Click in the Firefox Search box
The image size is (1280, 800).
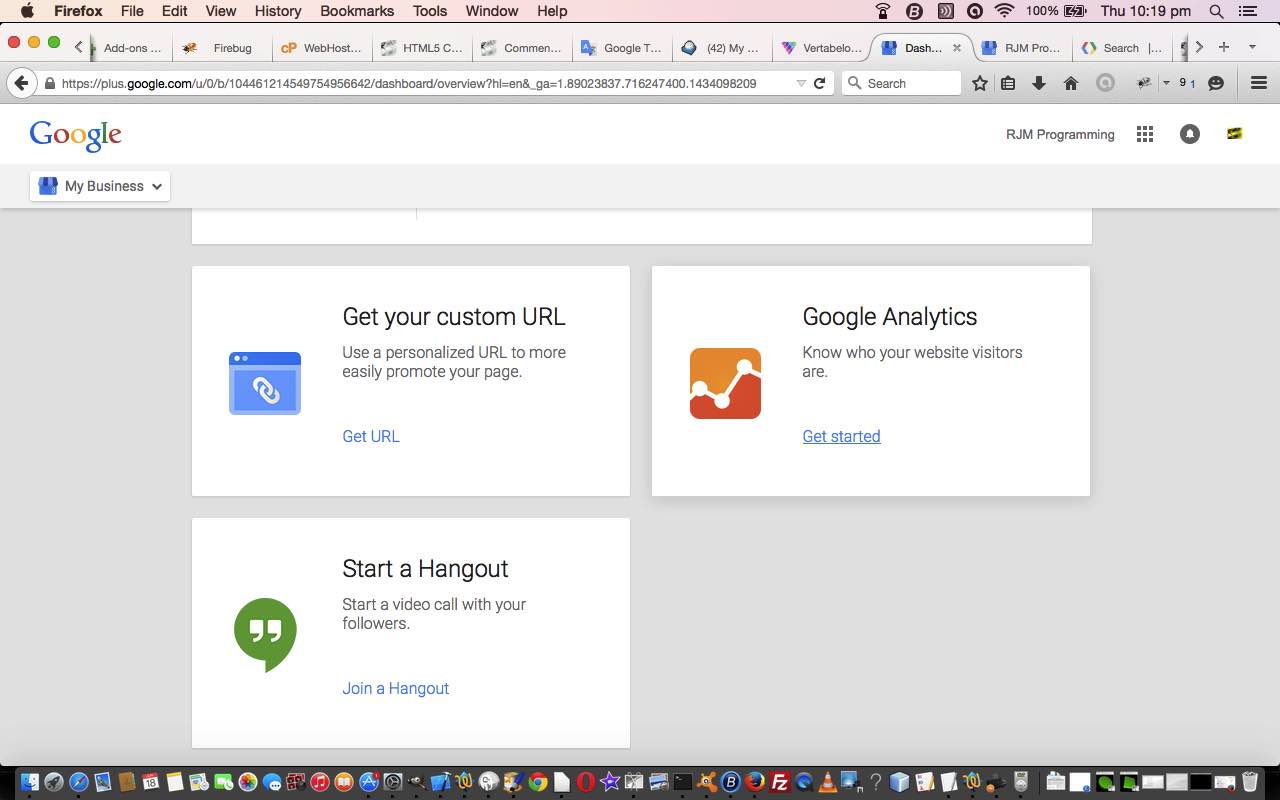[901, 83]
